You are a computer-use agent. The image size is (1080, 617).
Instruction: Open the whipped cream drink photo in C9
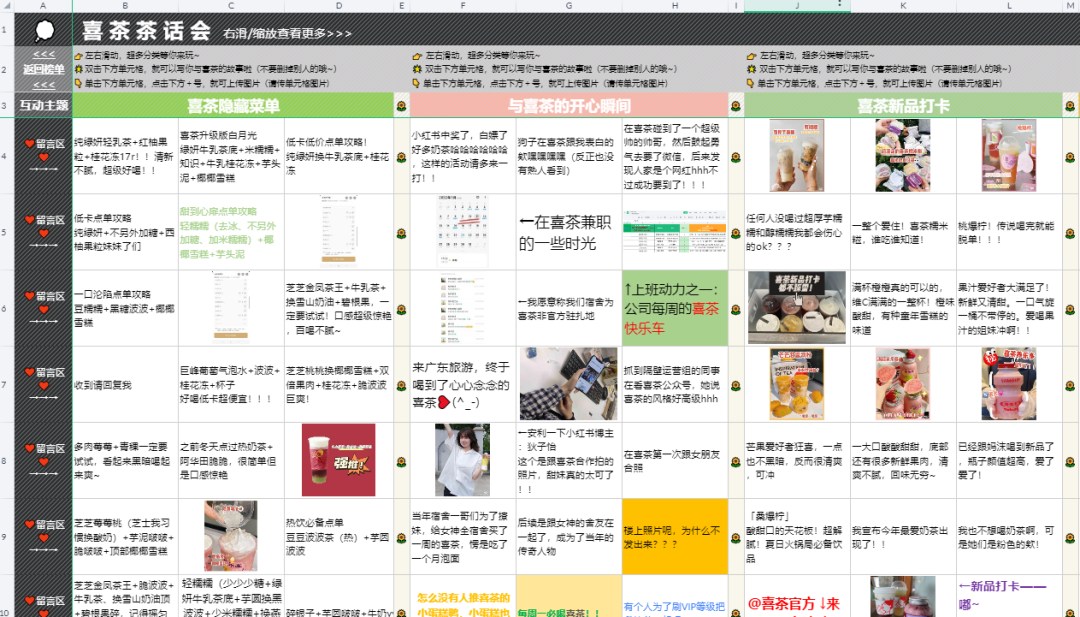click(231, 536)
